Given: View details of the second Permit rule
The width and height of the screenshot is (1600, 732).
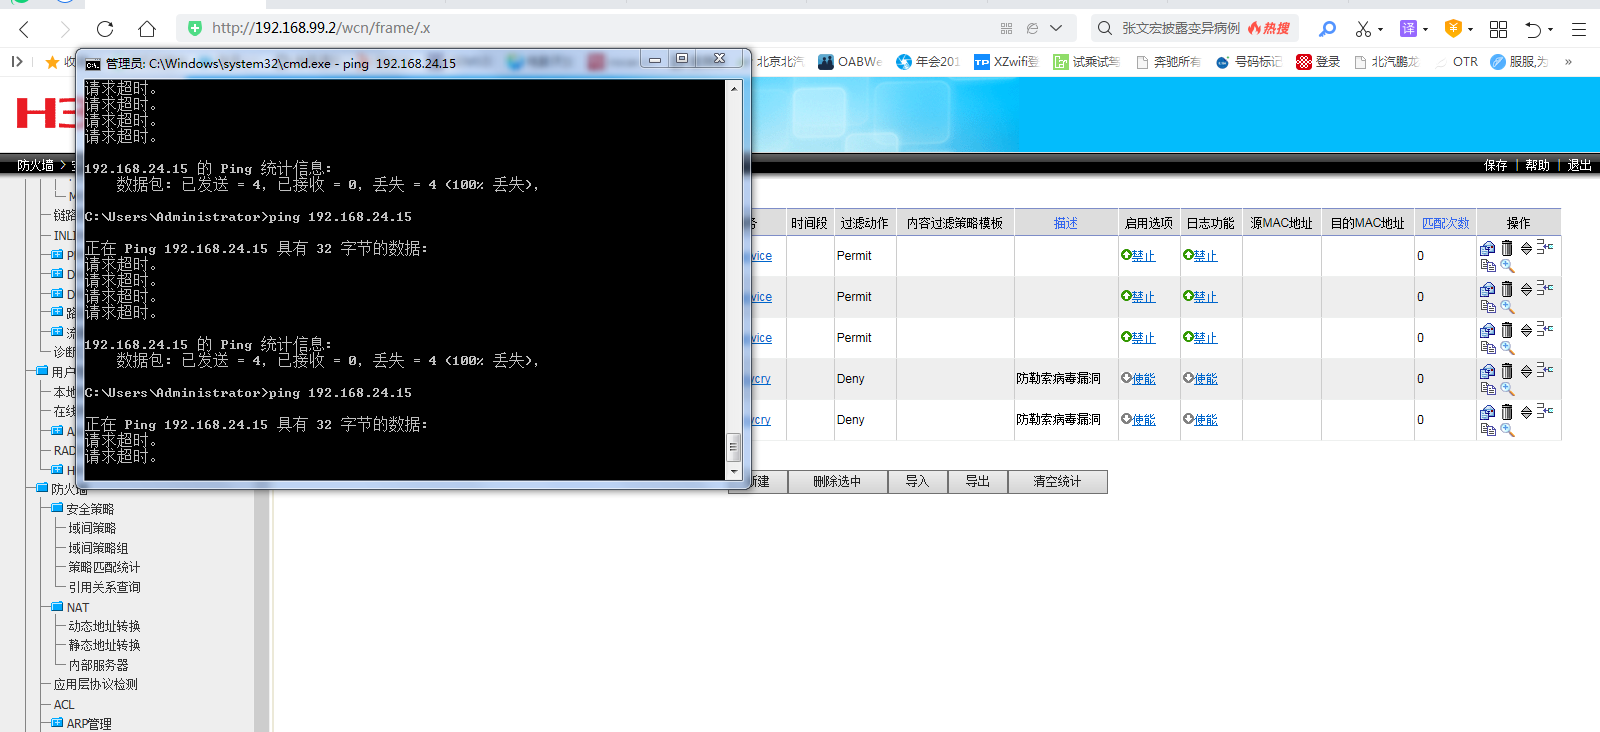Looking at the screenshot, I should point(1507,307).
